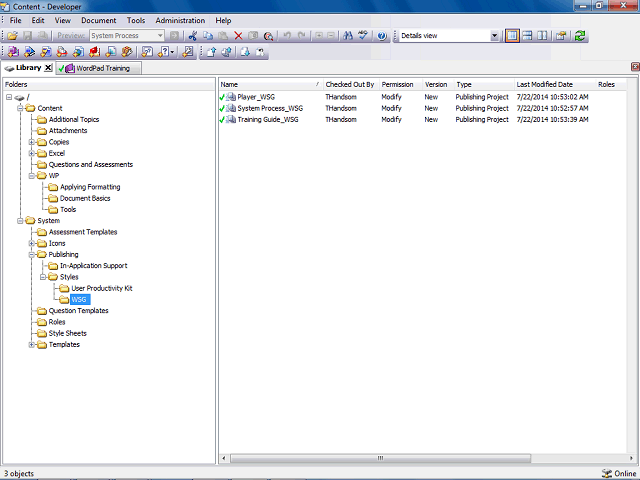Check in document via up arrow icon
The width and height of the screenshot is (640, 480).
click(211, 52)
